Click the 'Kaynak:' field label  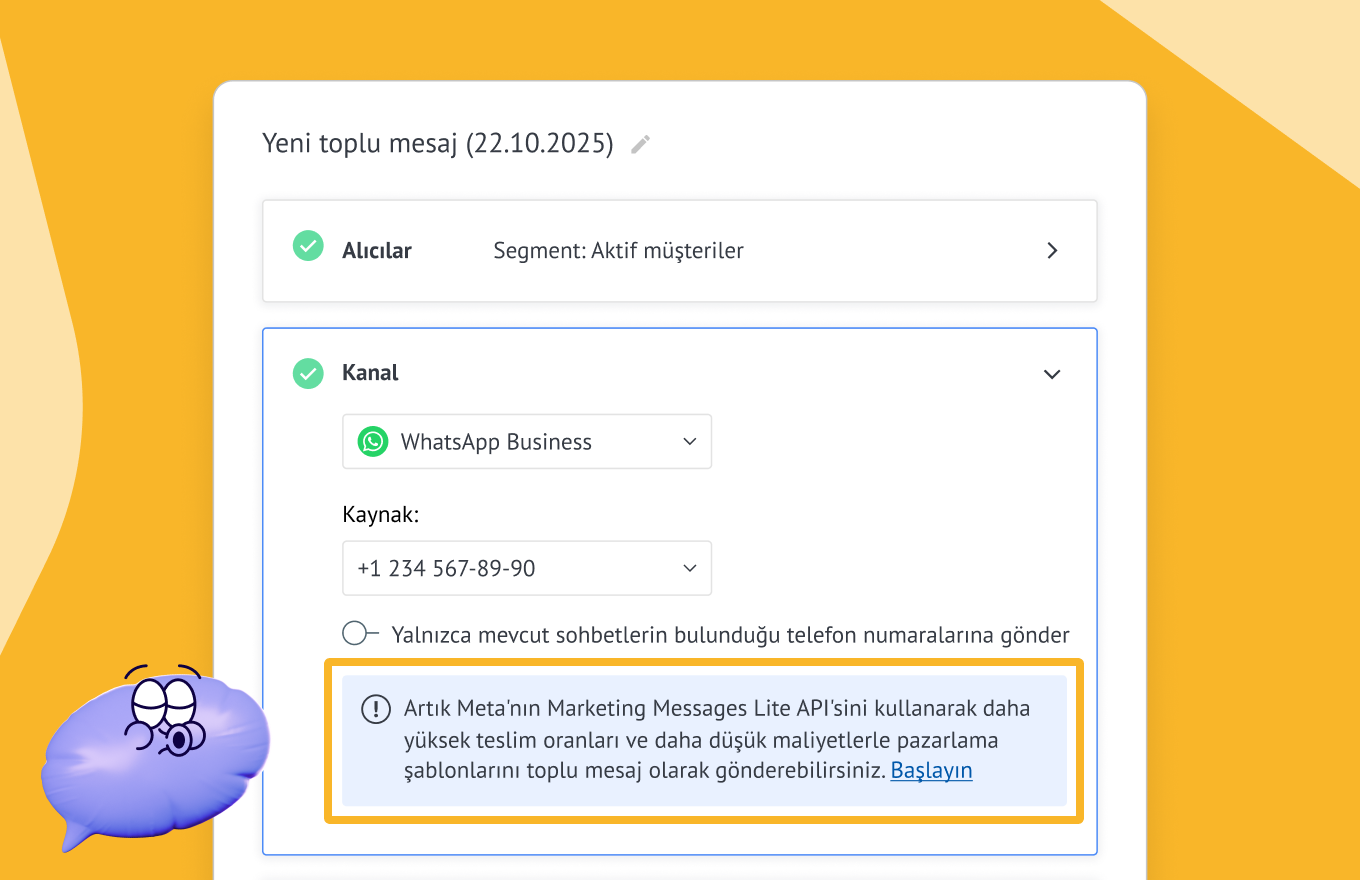pos(380,515)
